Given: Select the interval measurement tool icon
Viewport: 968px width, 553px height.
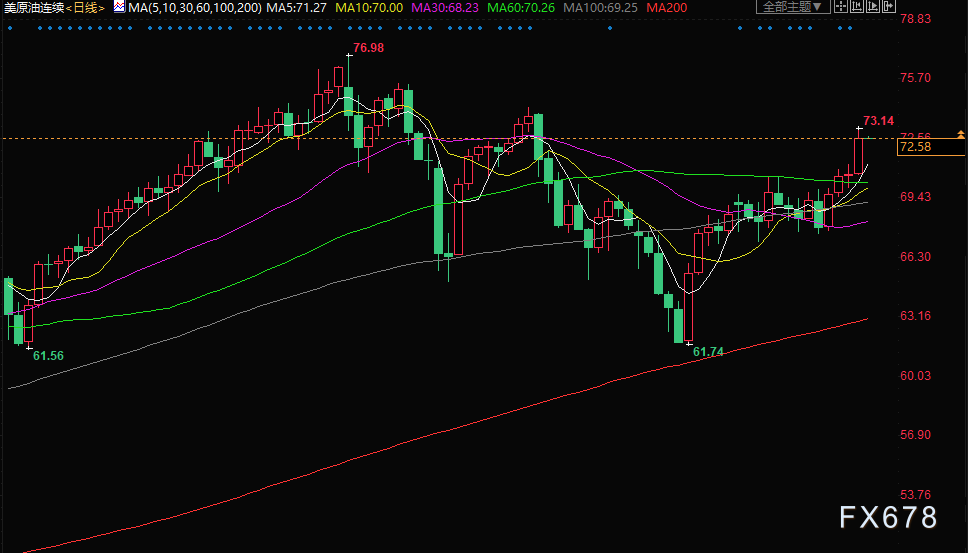Looking at the screenshot, I should click(x=857, y=6).
